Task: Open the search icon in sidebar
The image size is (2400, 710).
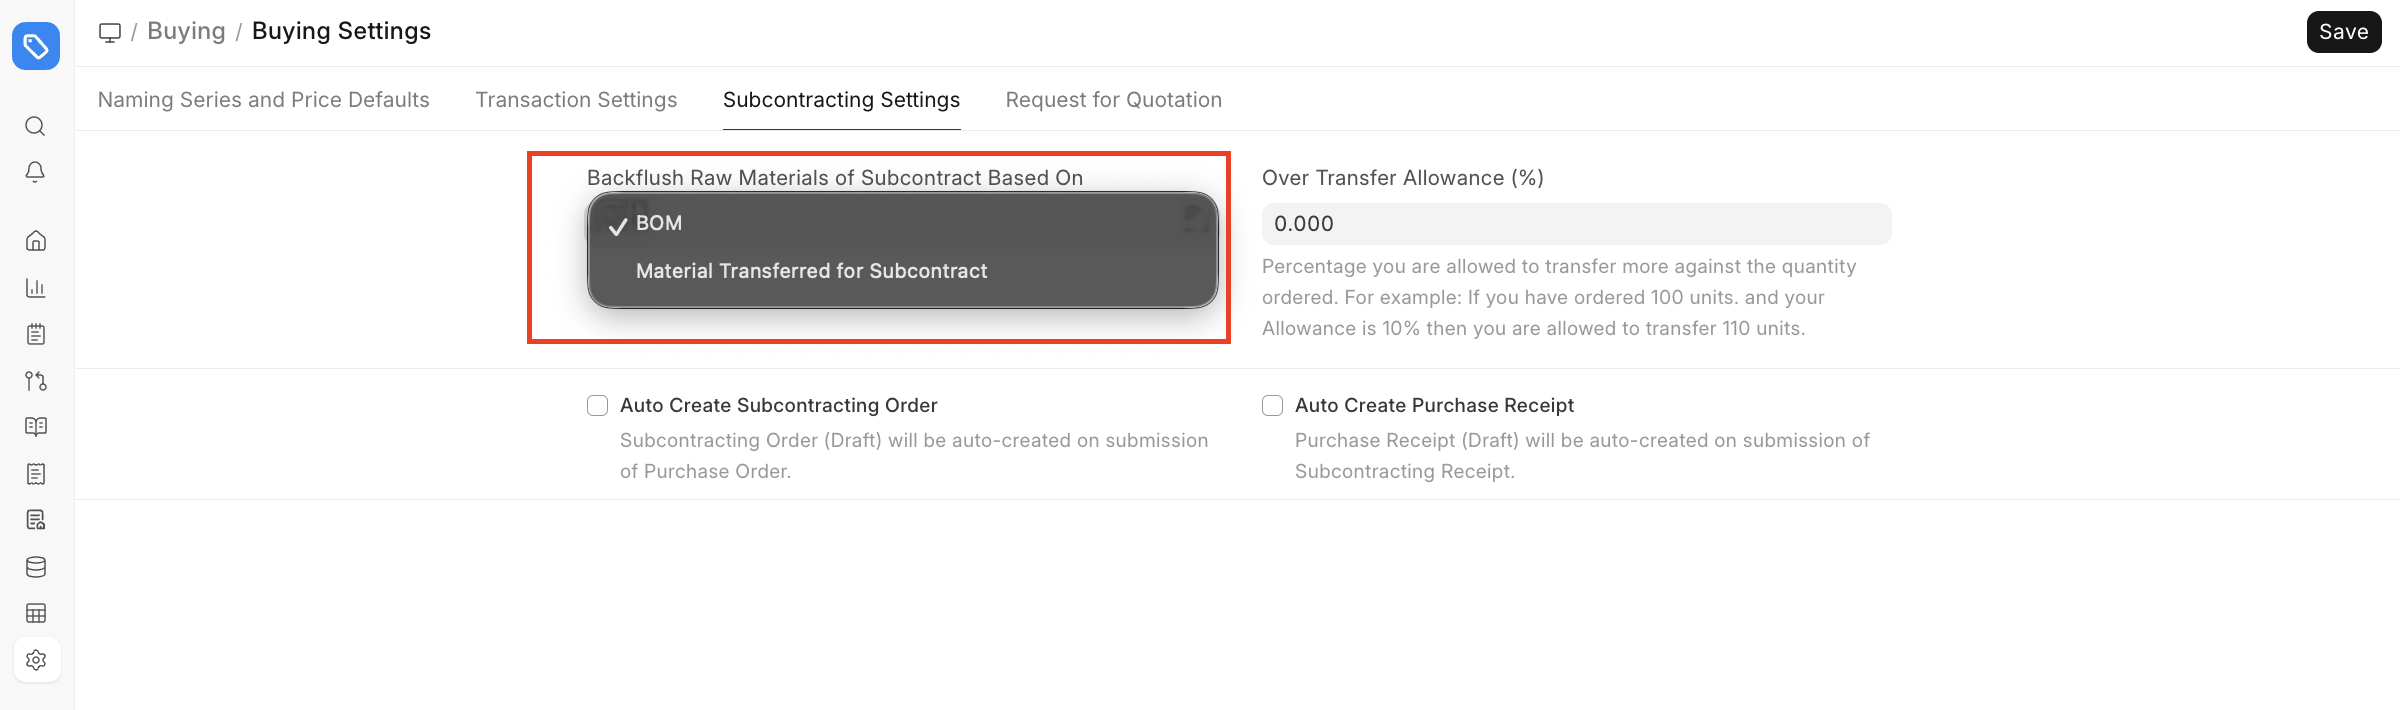Action: 35,126
